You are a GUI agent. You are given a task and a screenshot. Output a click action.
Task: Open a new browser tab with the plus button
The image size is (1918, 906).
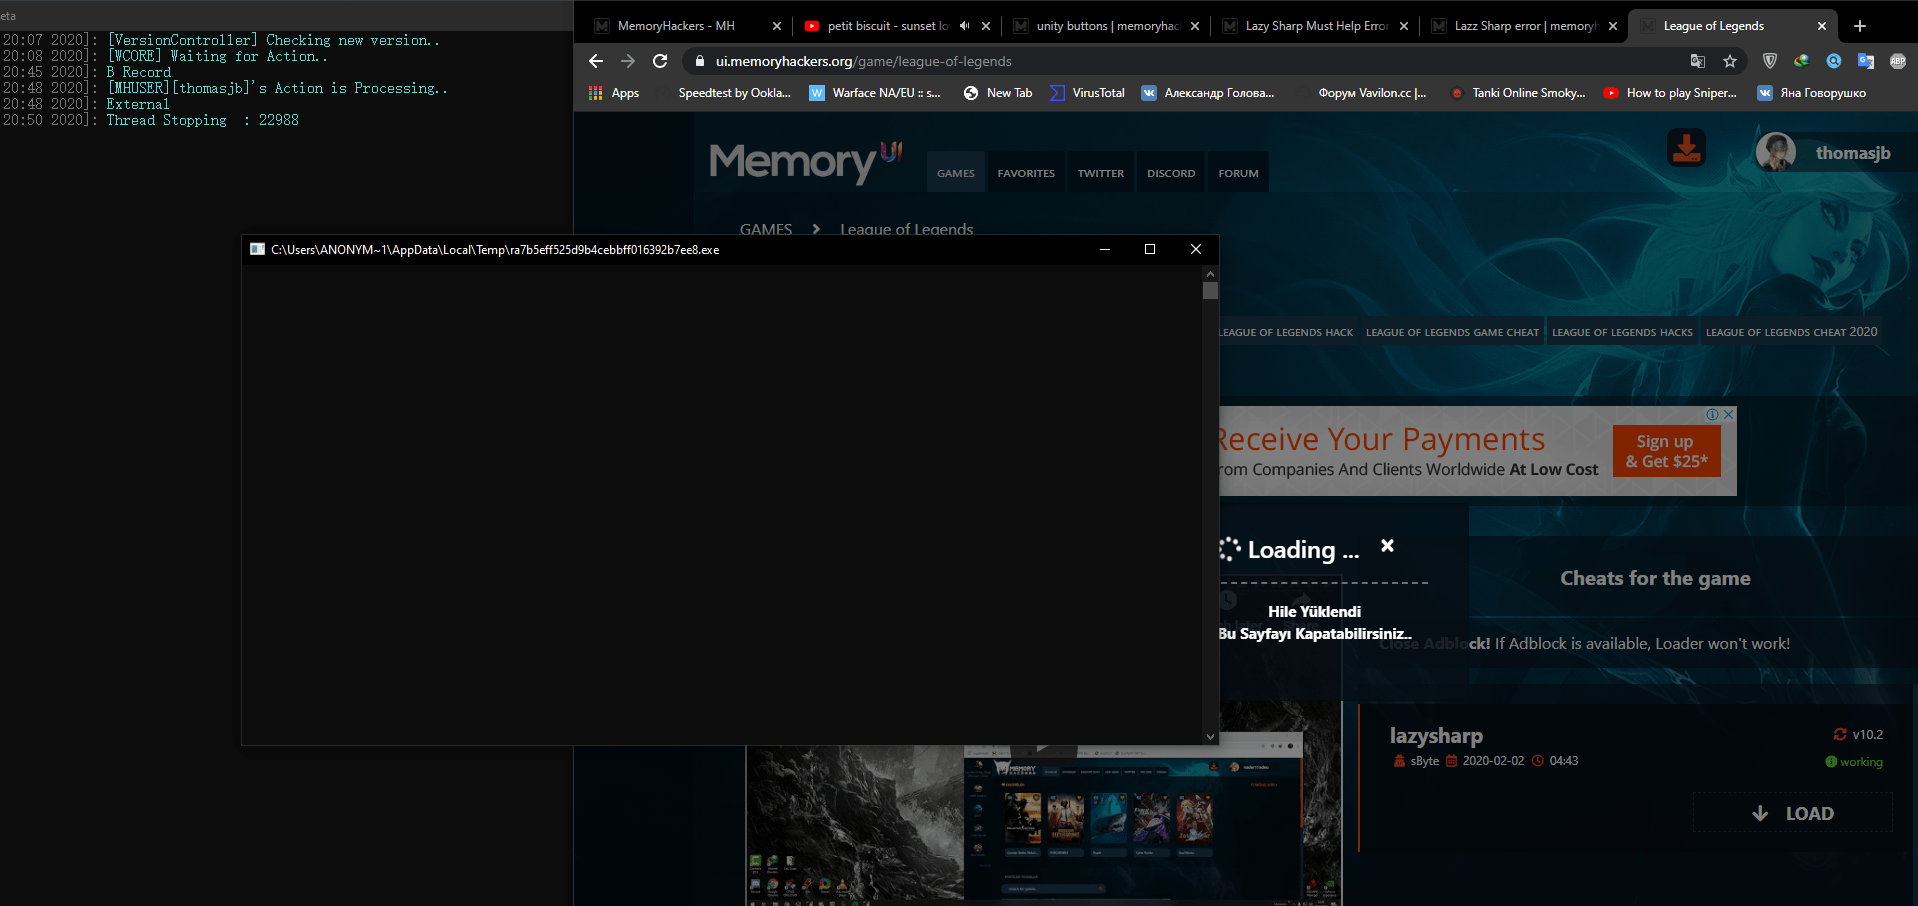[1860, 26]
